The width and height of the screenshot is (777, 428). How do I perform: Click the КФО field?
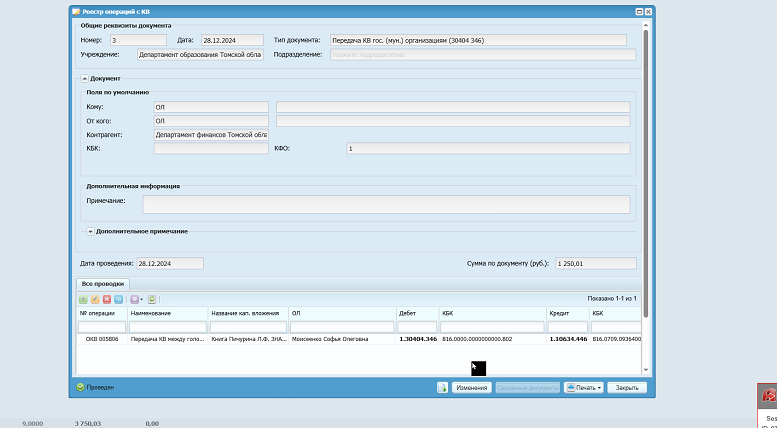click(x=488, y=148)
